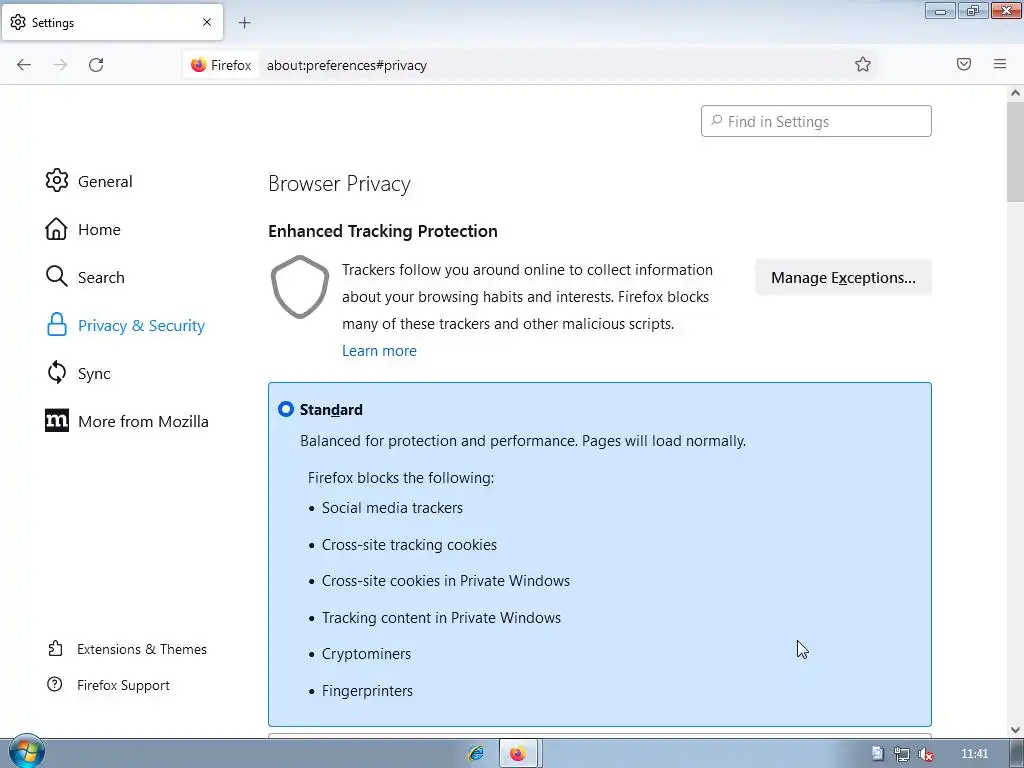
Task: Click the Cryptominers list item
Action: tap(366, 654)
